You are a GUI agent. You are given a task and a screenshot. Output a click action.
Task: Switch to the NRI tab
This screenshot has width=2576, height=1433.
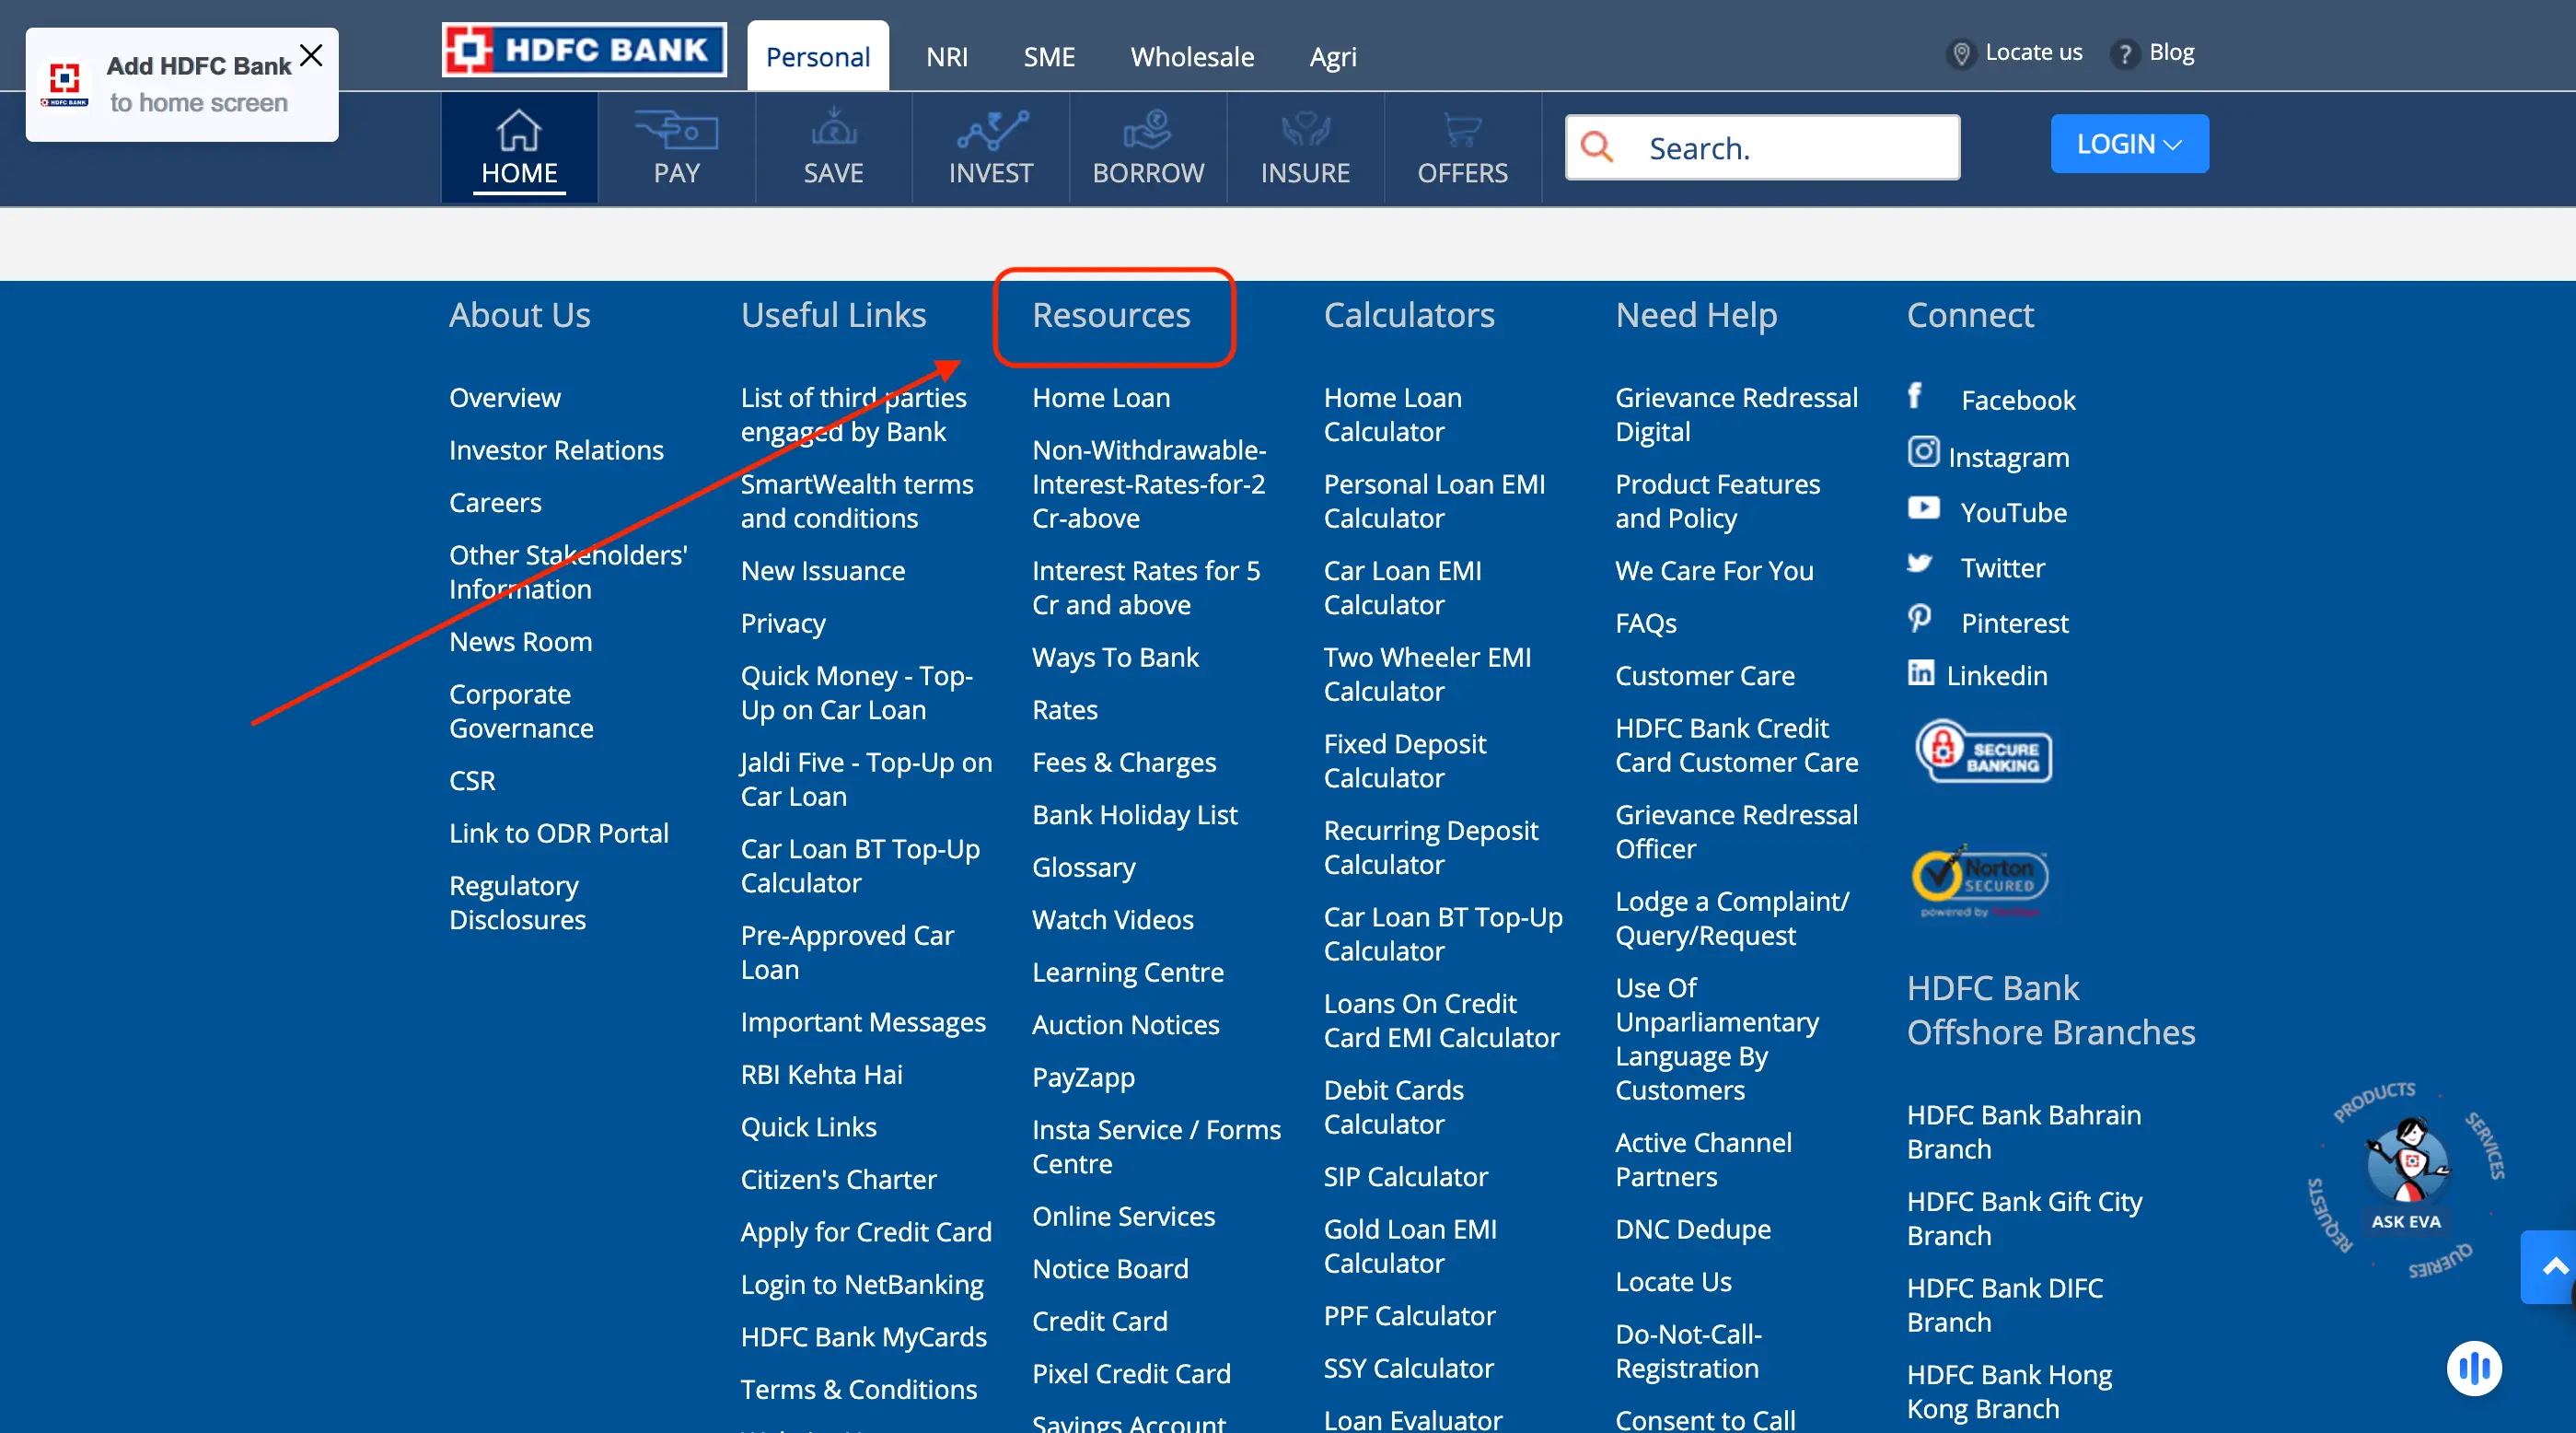pos(946,57)
